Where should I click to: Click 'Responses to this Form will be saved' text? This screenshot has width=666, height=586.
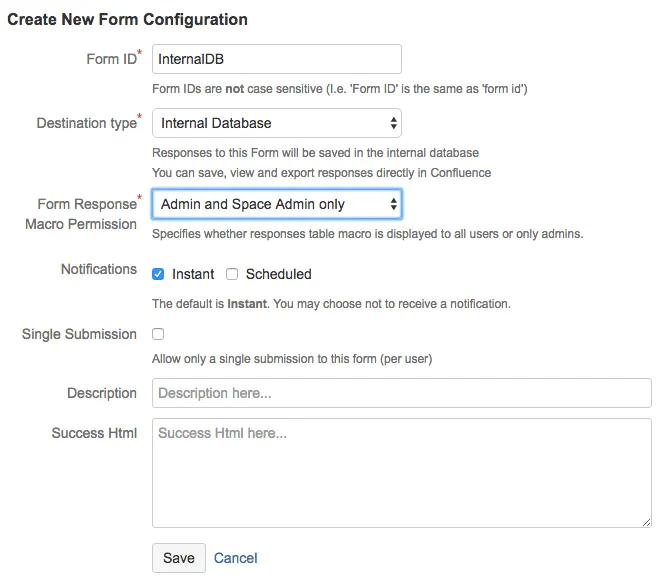pos(315,153)
